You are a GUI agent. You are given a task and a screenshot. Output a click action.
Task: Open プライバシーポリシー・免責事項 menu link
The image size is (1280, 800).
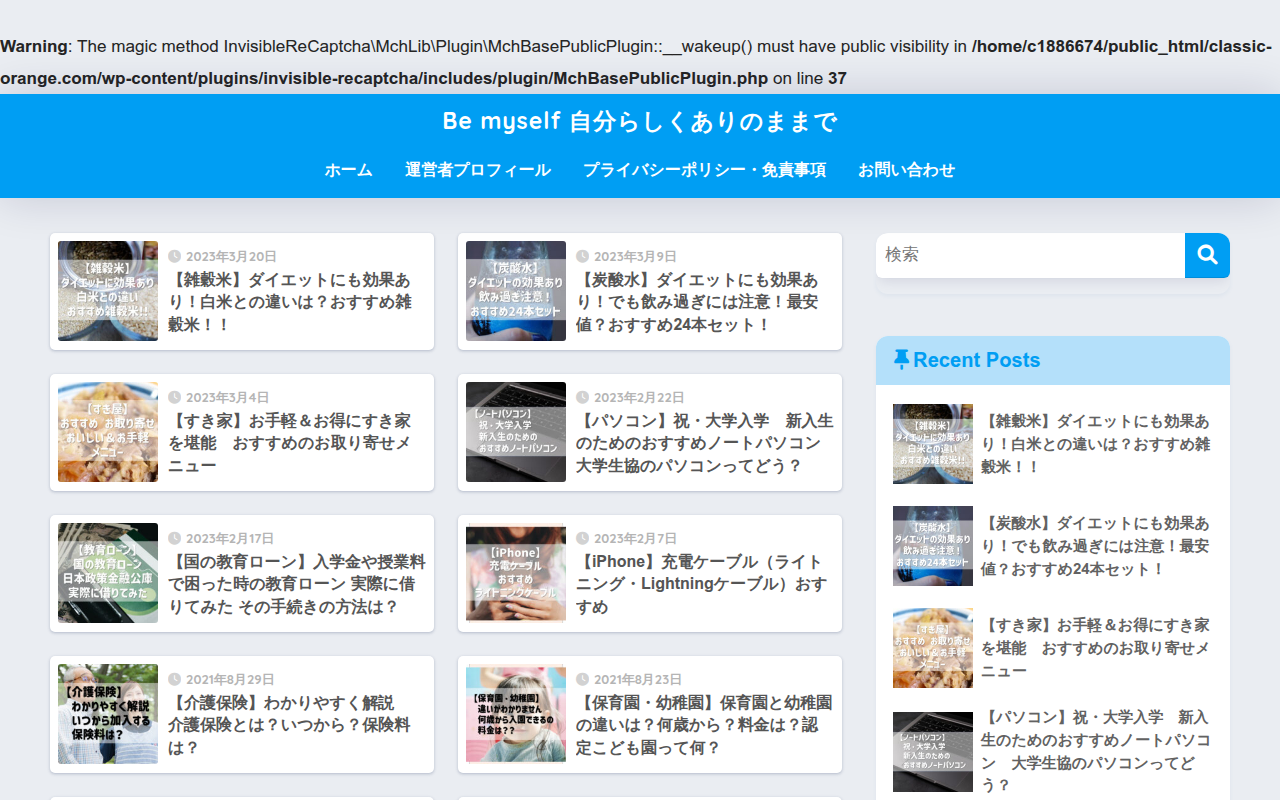[705, 170]
